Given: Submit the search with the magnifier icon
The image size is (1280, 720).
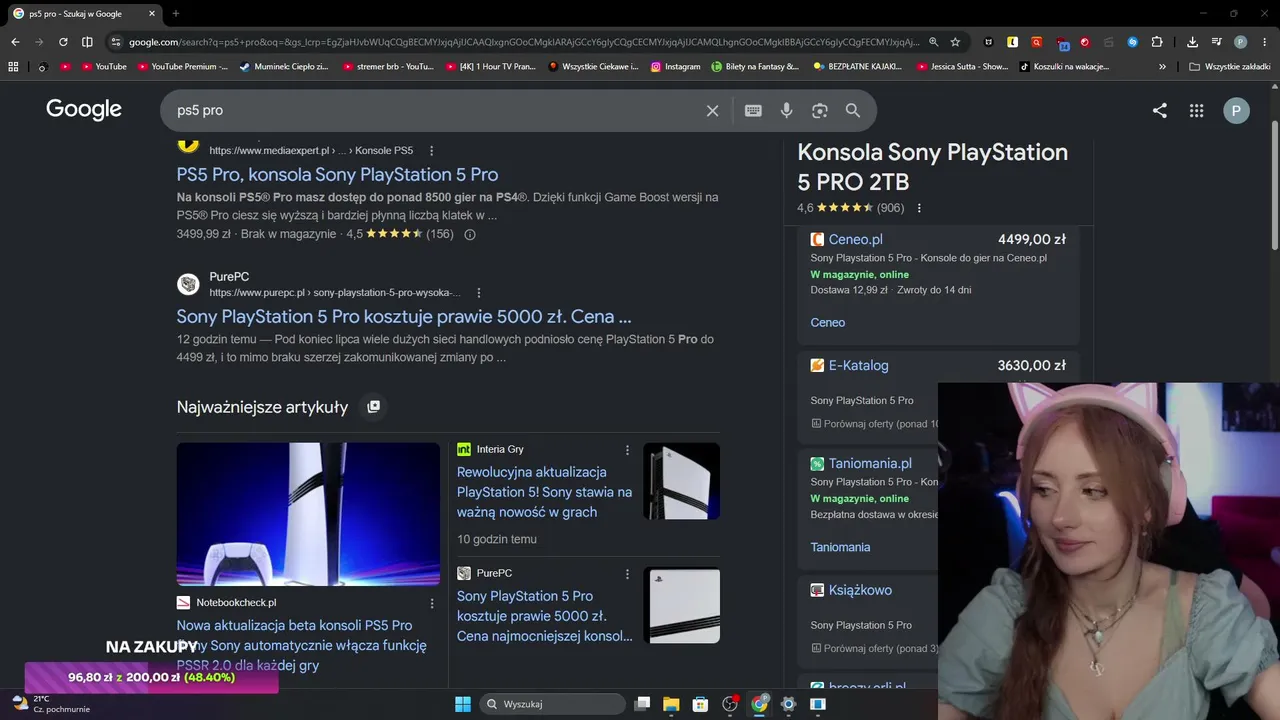Looking at the screenshot, I should coord(853,111).
